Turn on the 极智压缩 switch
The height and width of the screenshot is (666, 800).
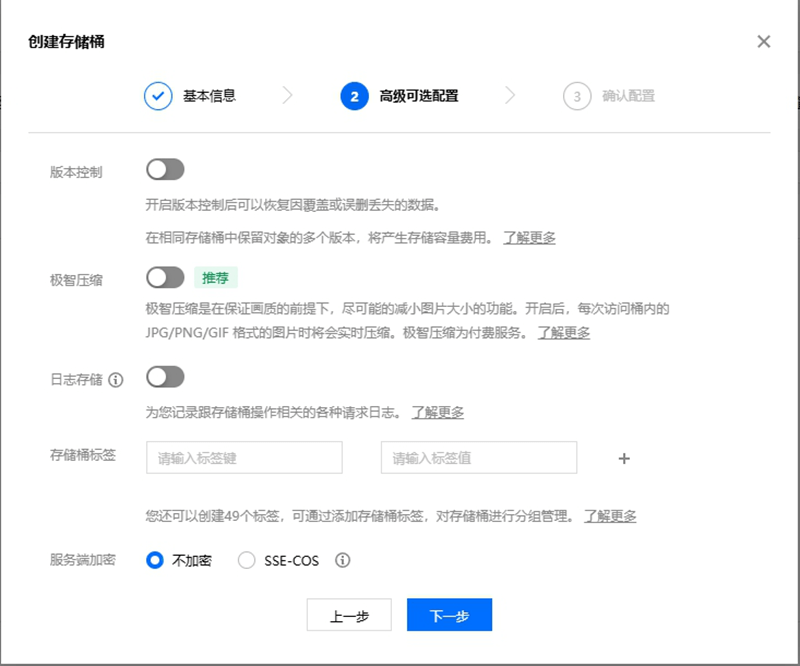pyautogui.click(x=165, y=278)
